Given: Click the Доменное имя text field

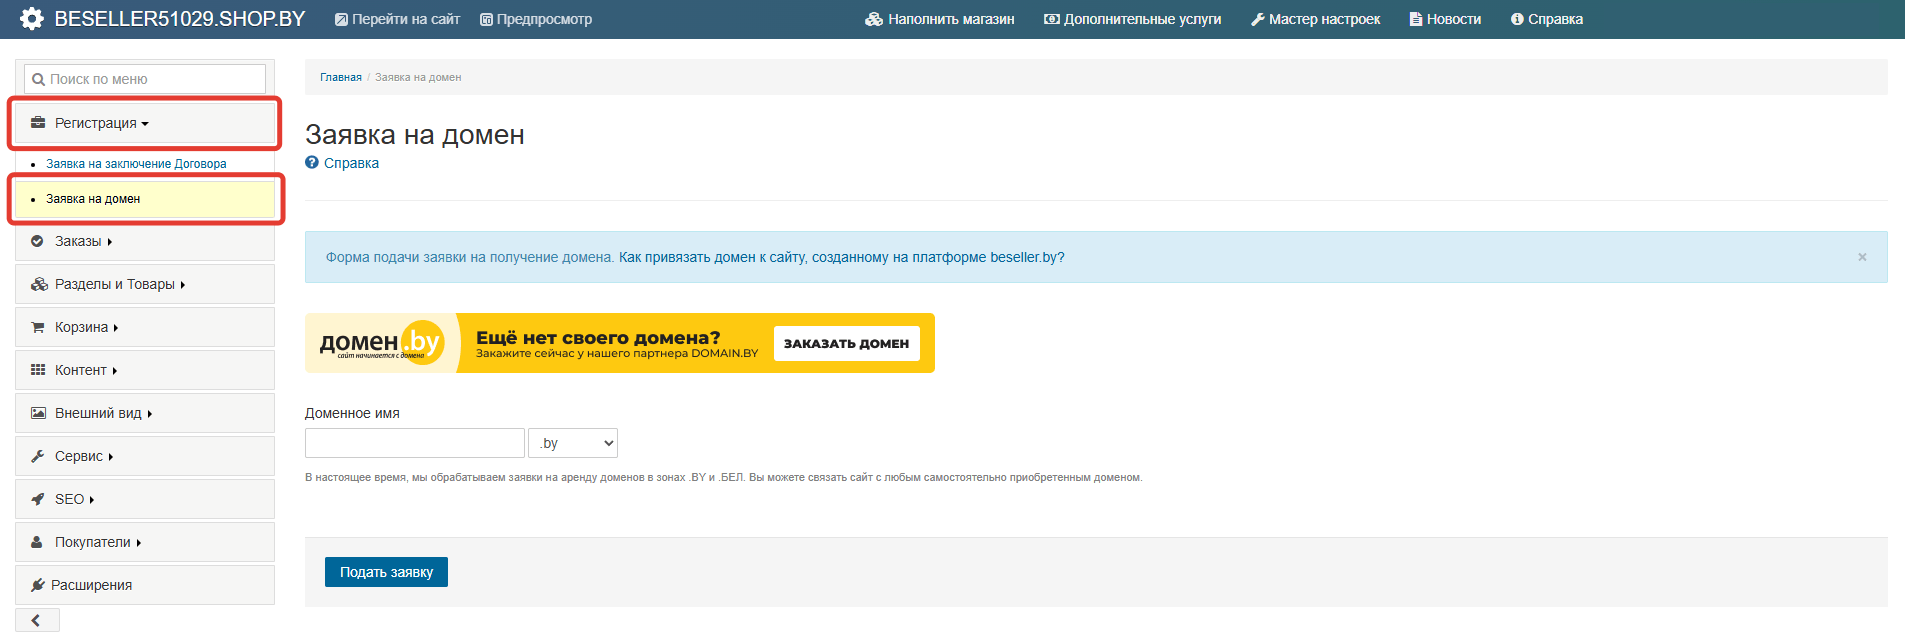Looking at the screenshot, I should [x=414, y=443].
